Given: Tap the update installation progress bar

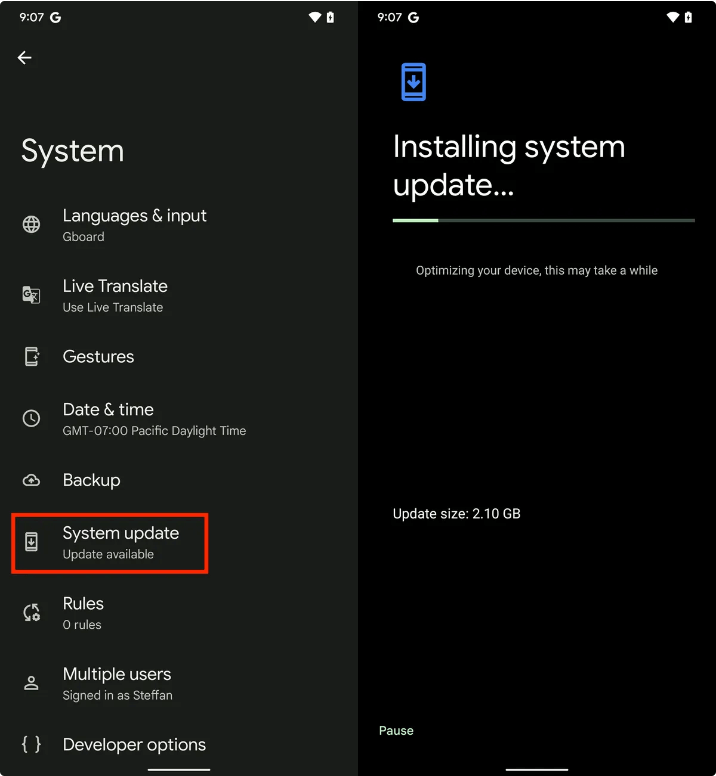Looking at the screenshot, I should point(543,220).
